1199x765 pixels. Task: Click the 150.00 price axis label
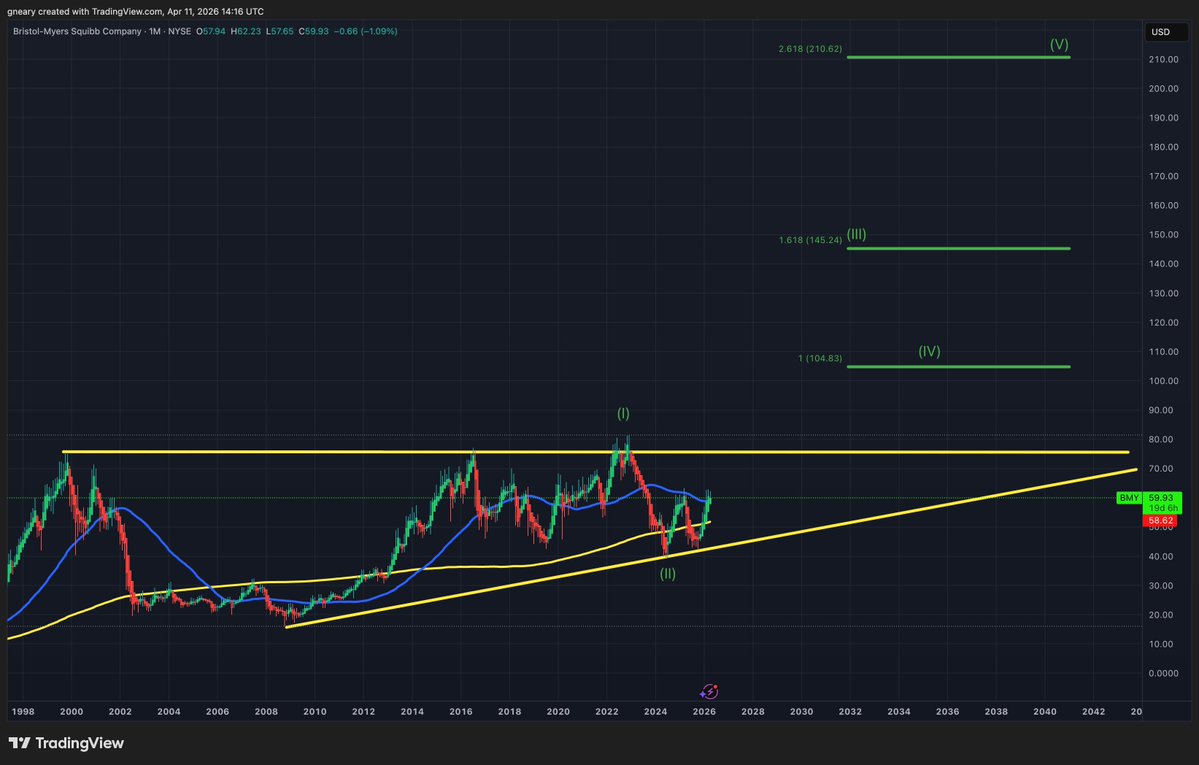pyautogui.click(x=1163, y=235)
